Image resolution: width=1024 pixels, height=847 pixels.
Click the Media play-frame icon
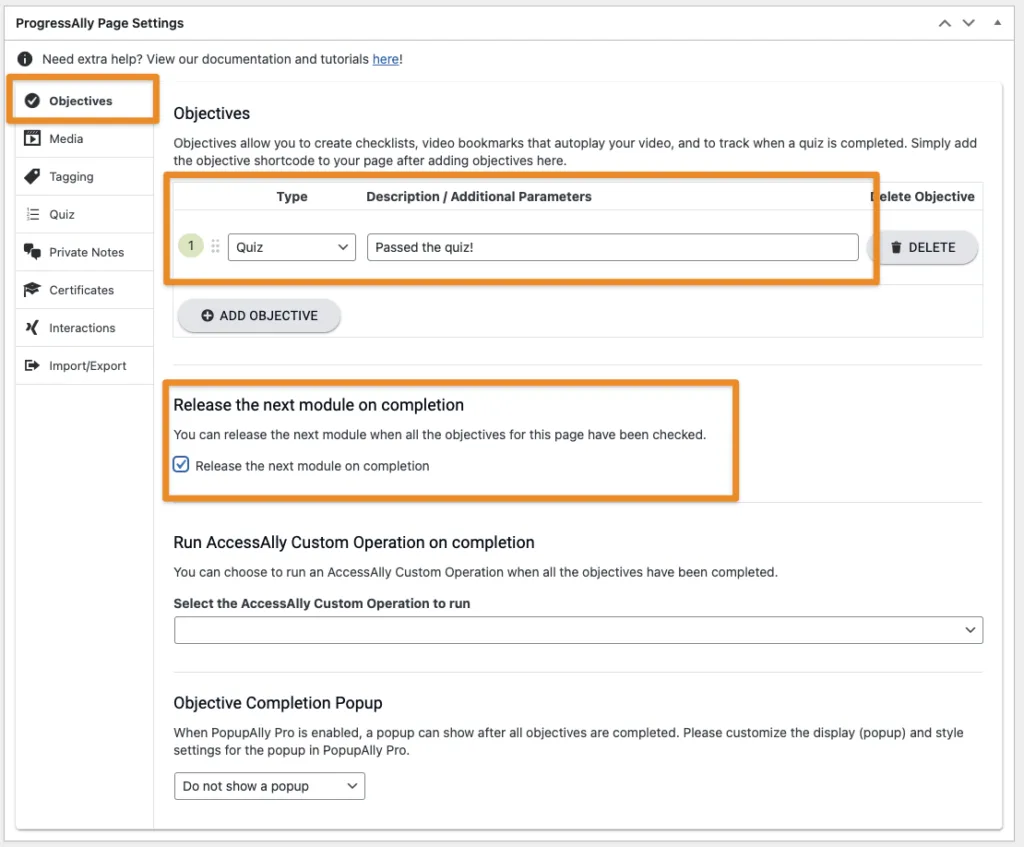(32, 138)
